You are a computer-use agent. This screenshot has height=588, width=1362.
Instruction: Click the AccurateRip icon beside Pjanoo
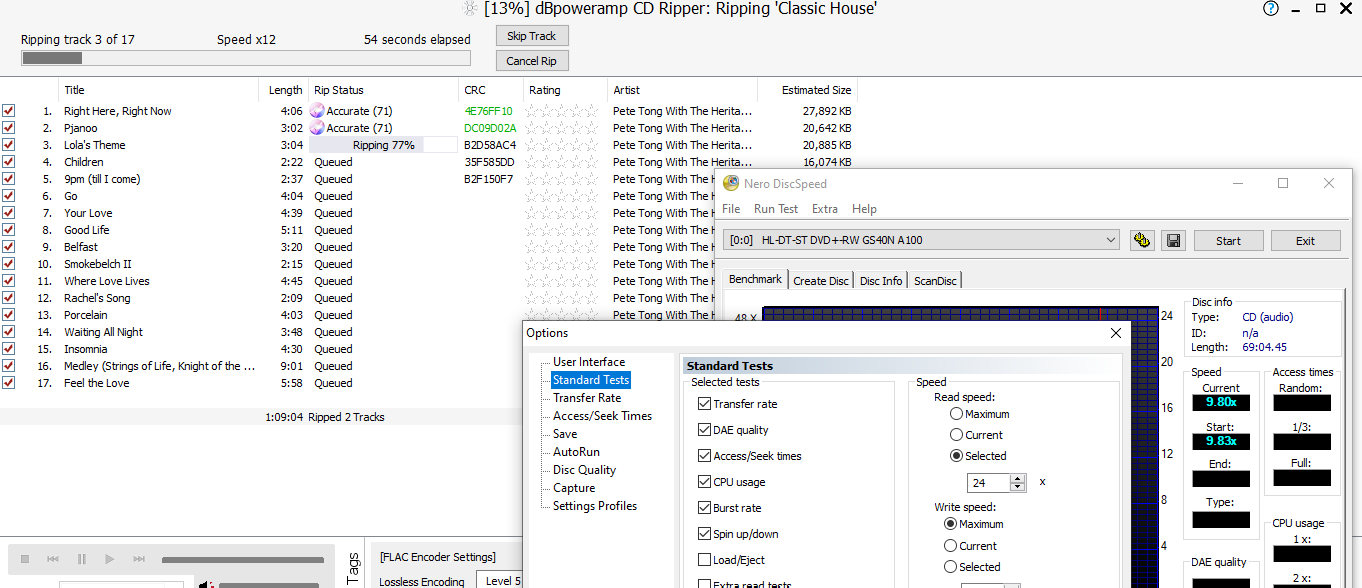(x=317, y=128)
